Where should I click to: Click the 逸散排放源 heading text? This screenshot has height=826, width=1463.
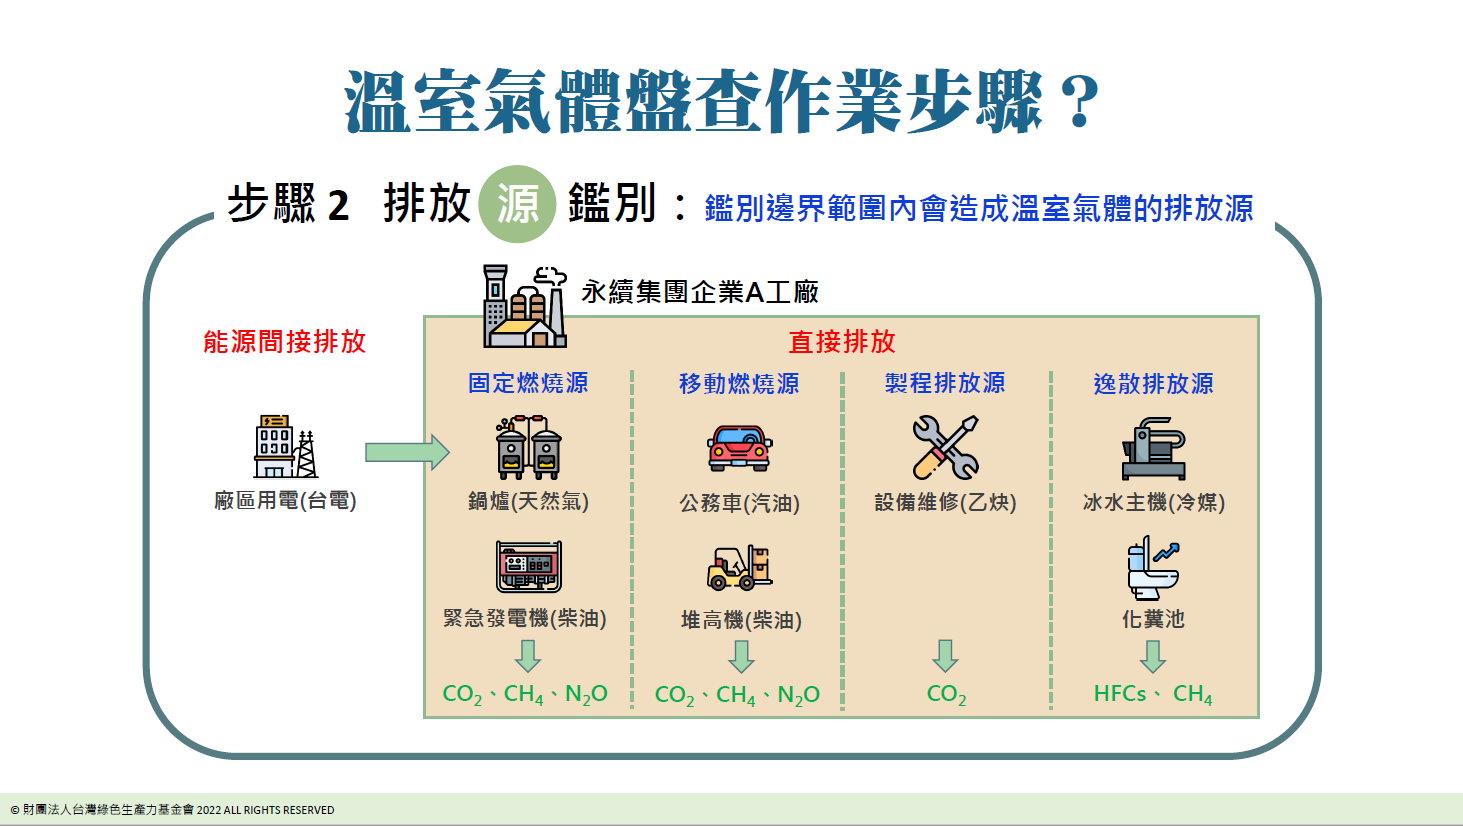click(x=1153, y=384)
